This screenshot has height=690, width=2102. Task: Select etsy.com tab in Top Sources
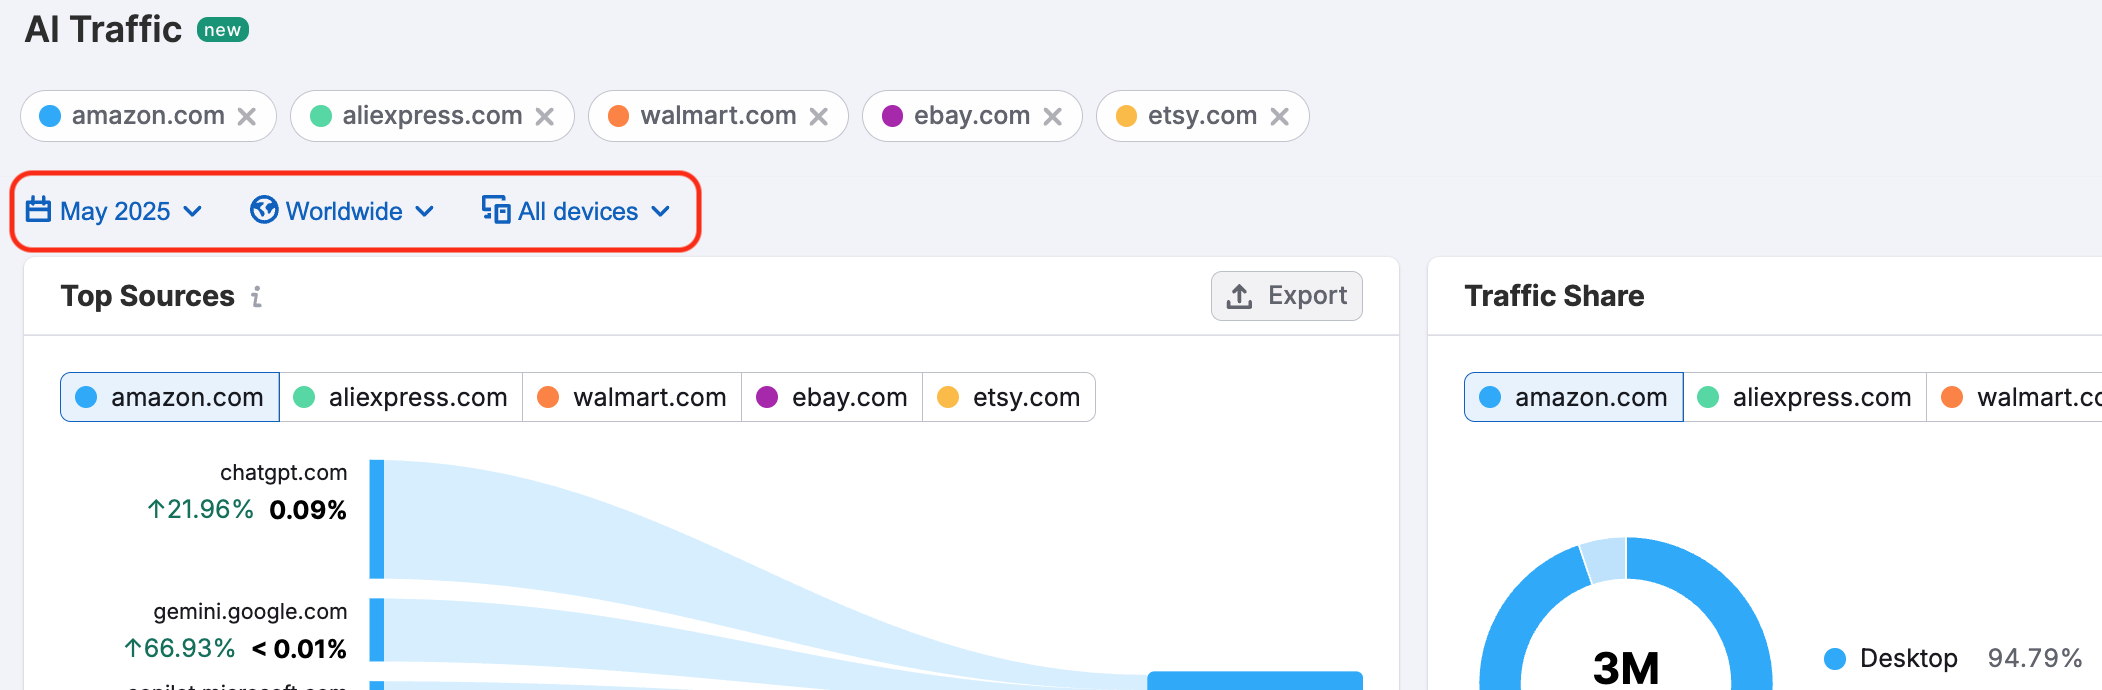pos(1009,397)
